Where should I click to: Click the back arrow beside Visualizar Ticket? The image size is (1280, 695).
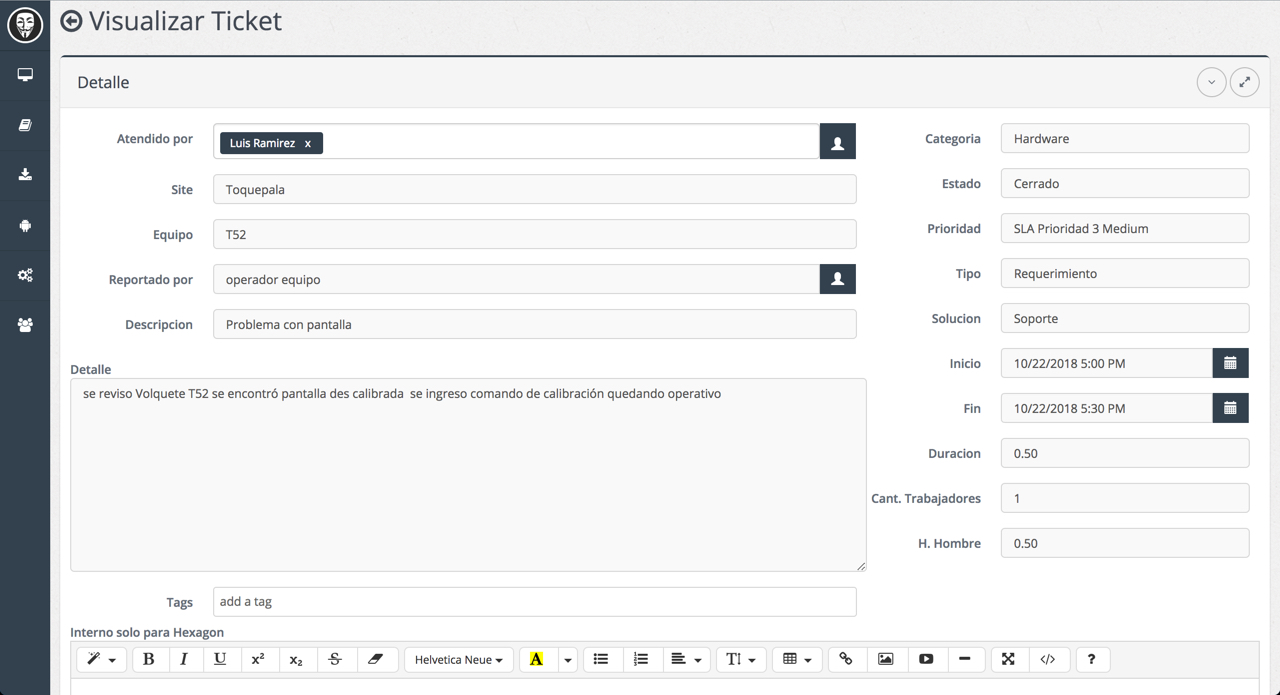click(x=71, y=21)
